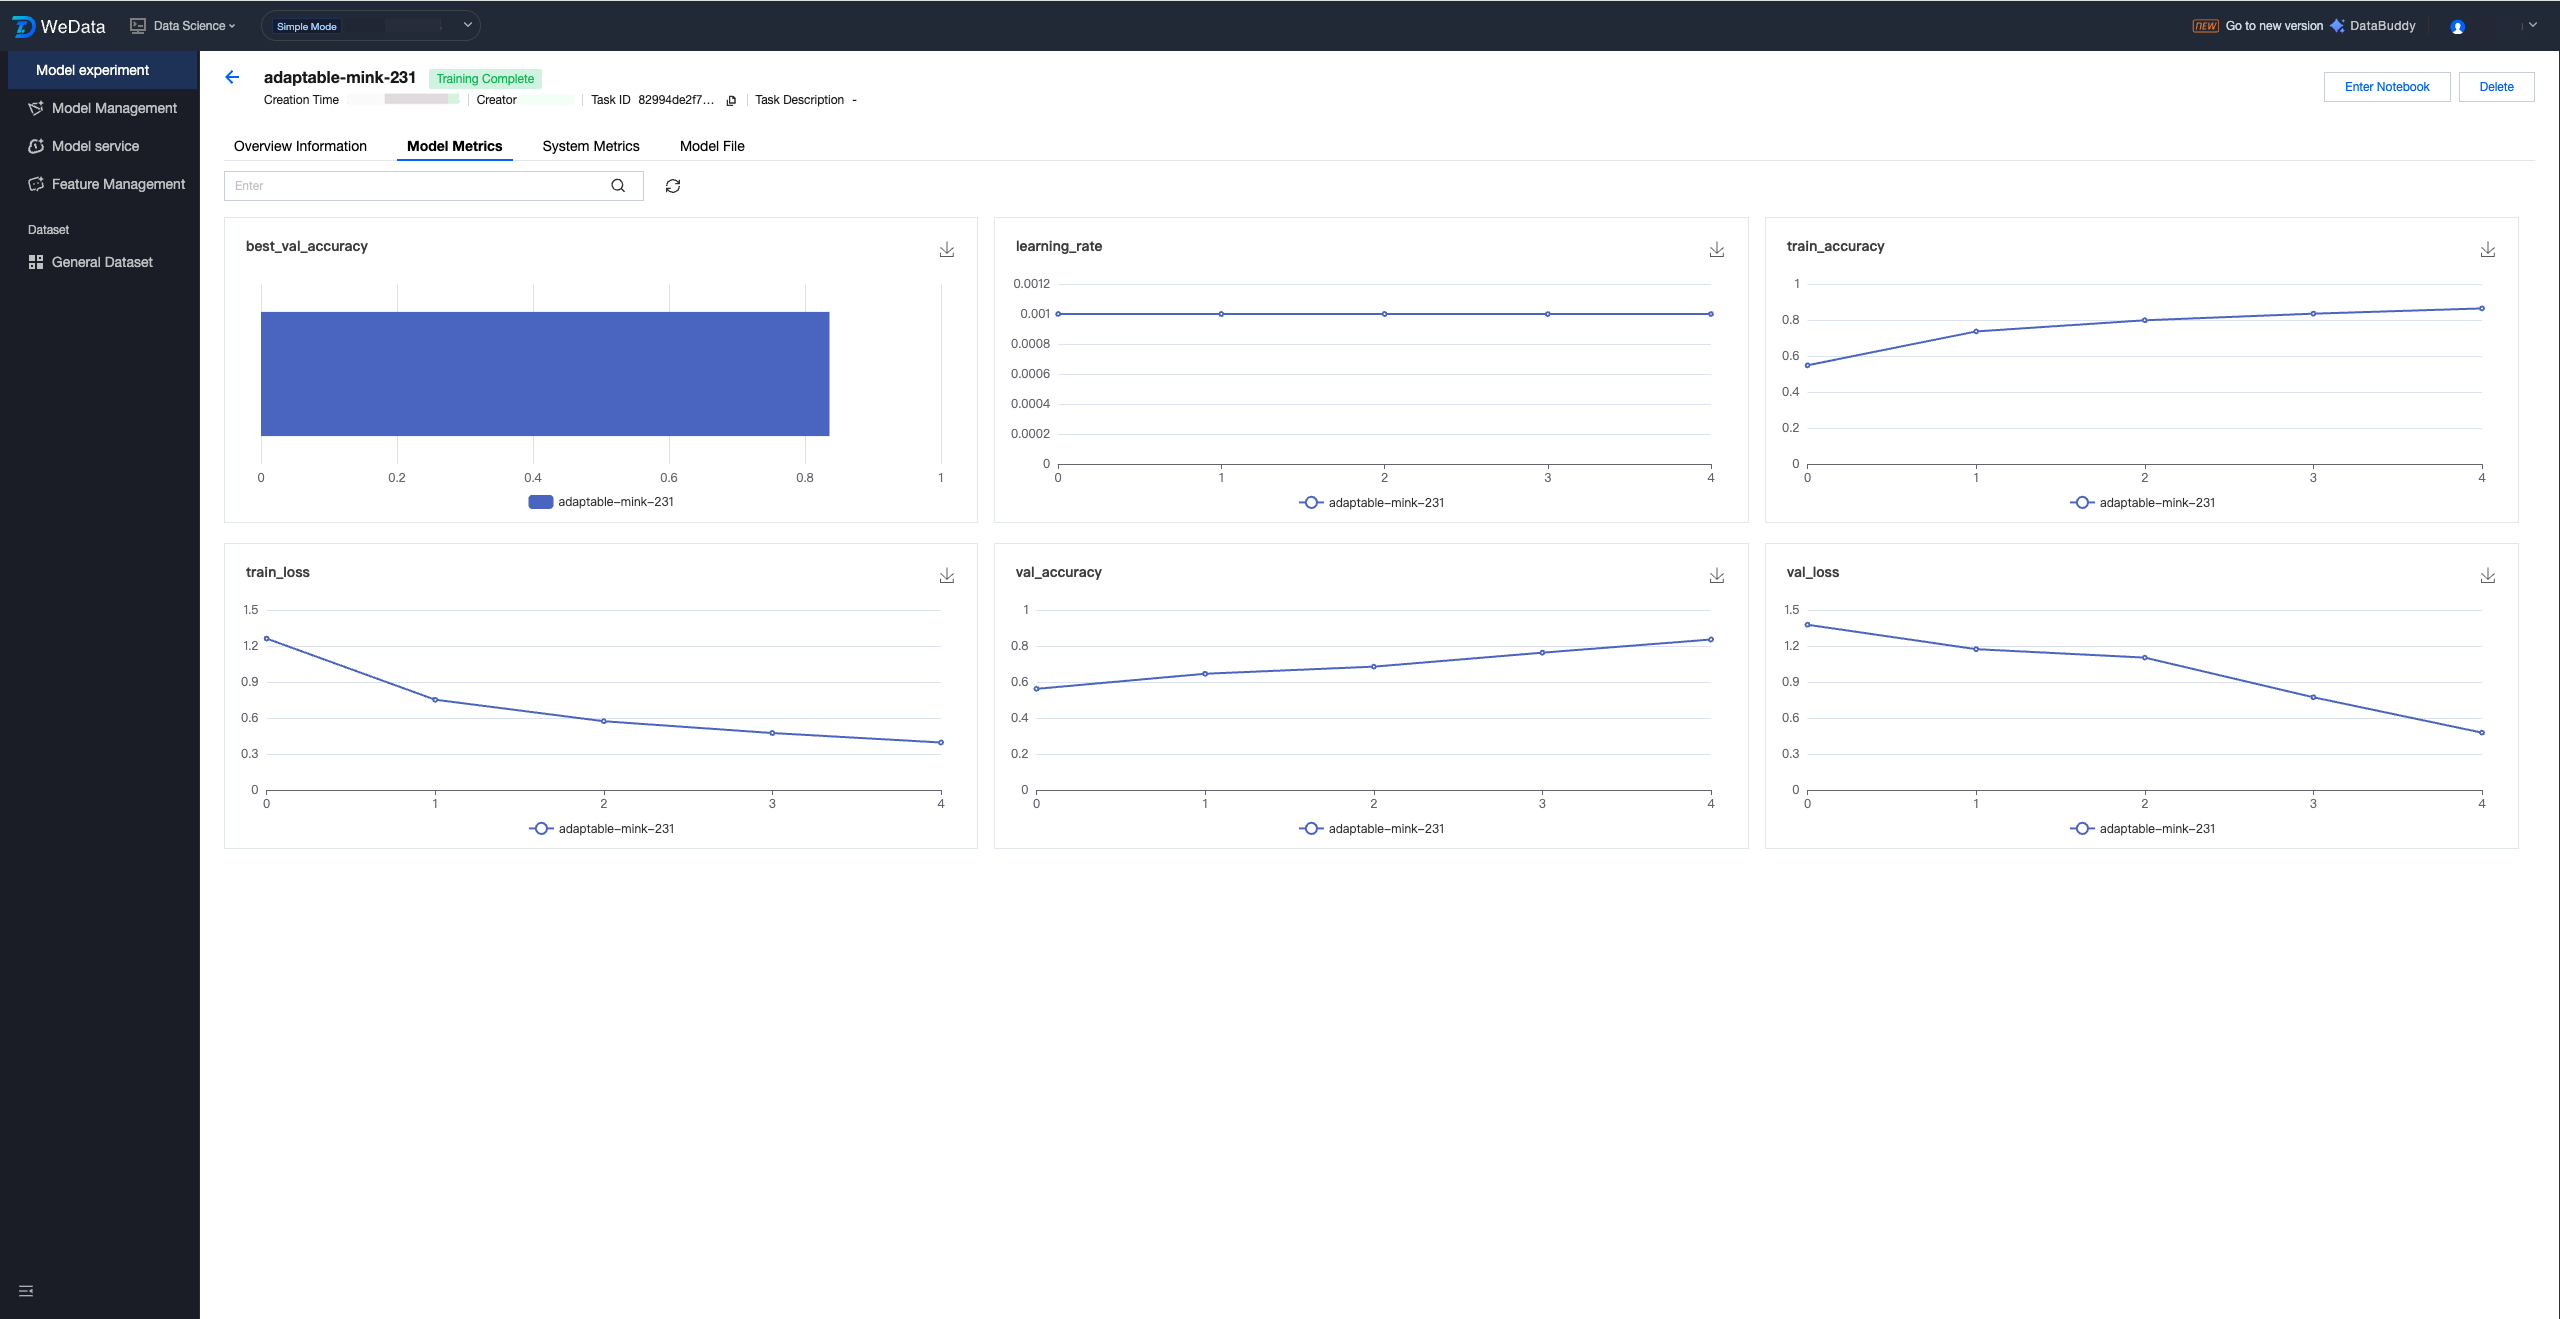Download the best_val_accuracy chart
Image resolution: width=2560 pixels, height=1319 pixels.
(946, 250)
